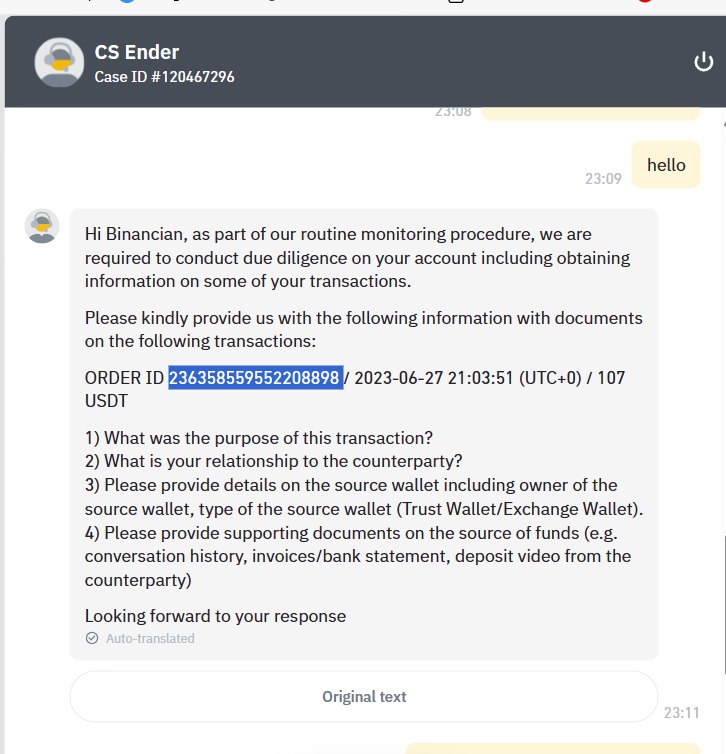Screen dimensions: 726x754
Task: Click the Looking forward to your response line
Action: pos(215,616)
